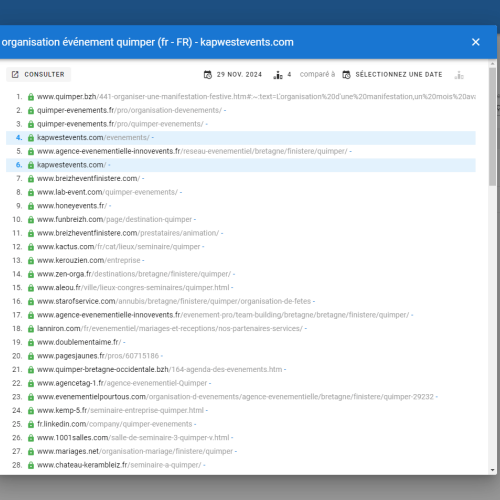Open www.aleou.fr lieux-congres-seminaires link
500x500 pixels.
click(133, 288)
